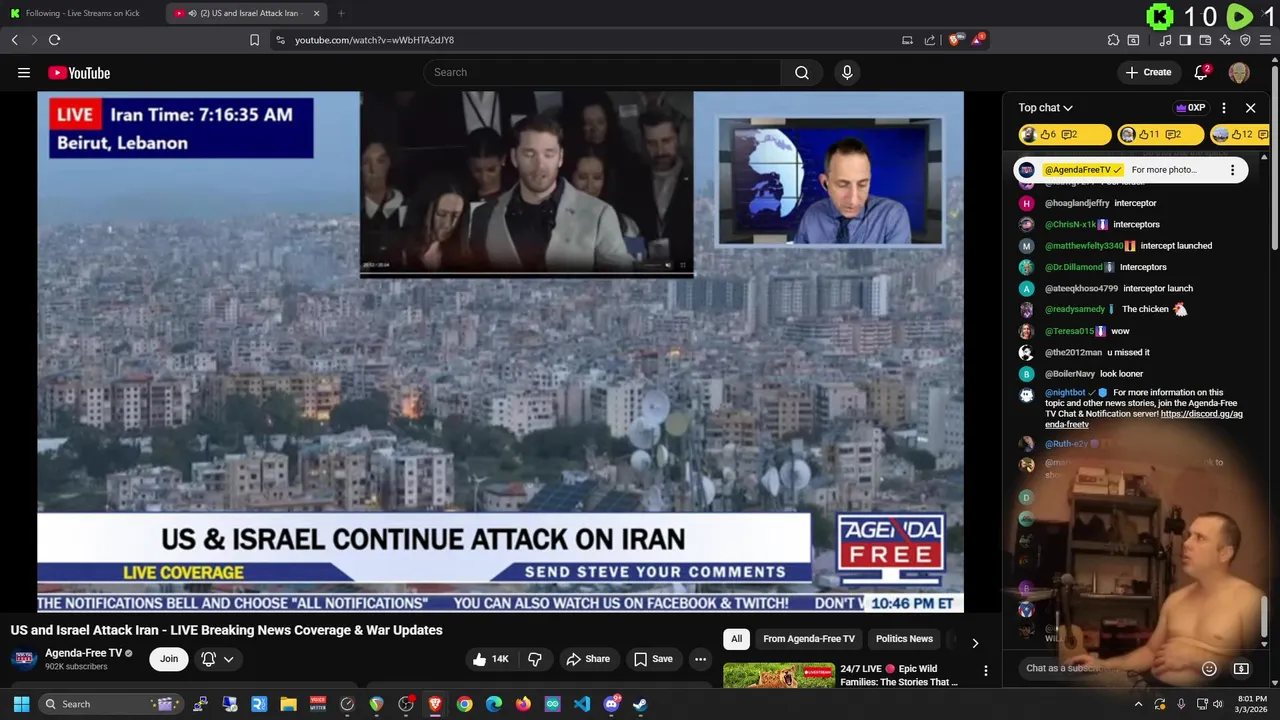Open the Agenda-Free TV channel avatar
This screenshot has width=1280, height=720.
25,659
